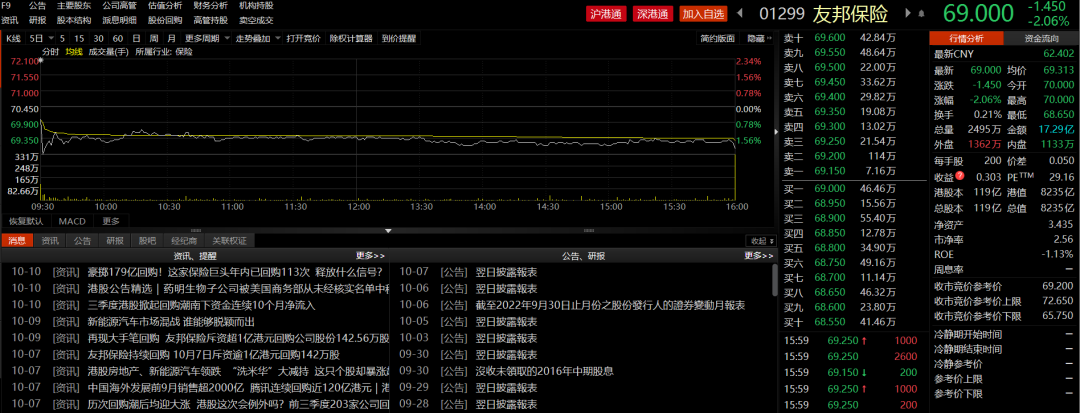This screenshot has width=1080, height=413.
Task: Select the 股吧 tab
Action: (147, 240)
